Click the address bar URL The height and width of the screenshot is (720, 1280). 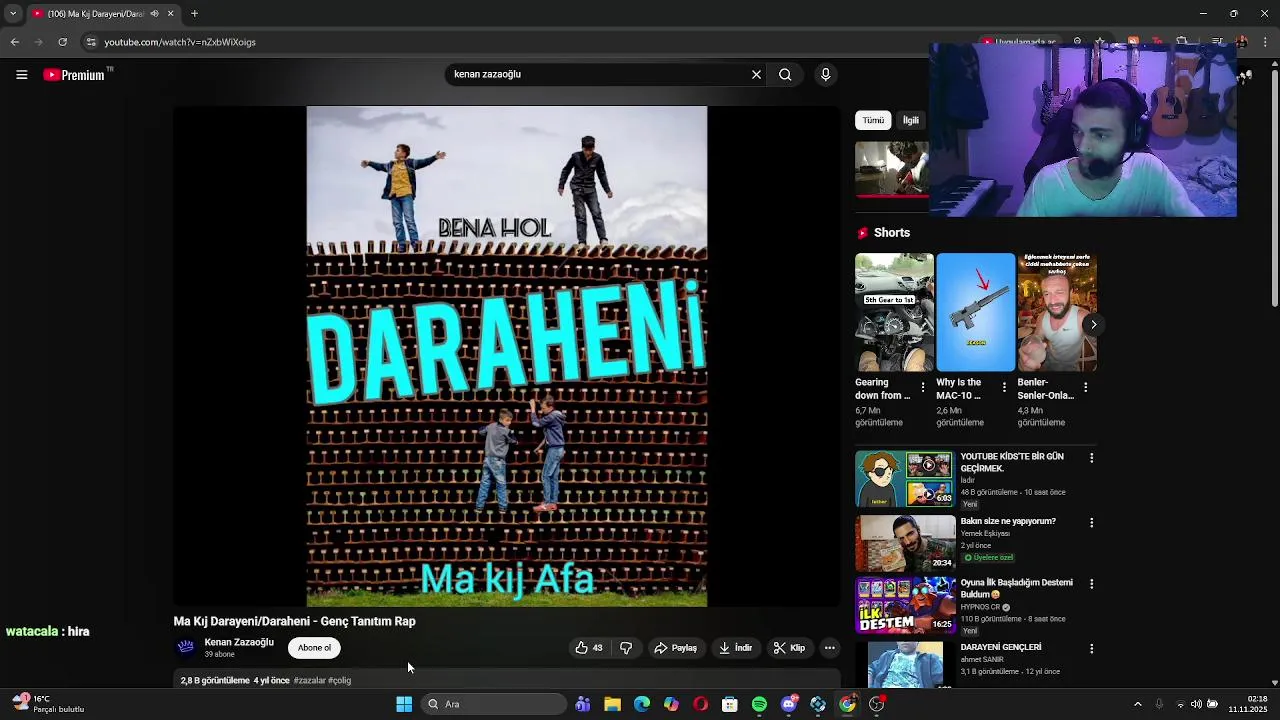pyautogui.click(x=180, y=42)
